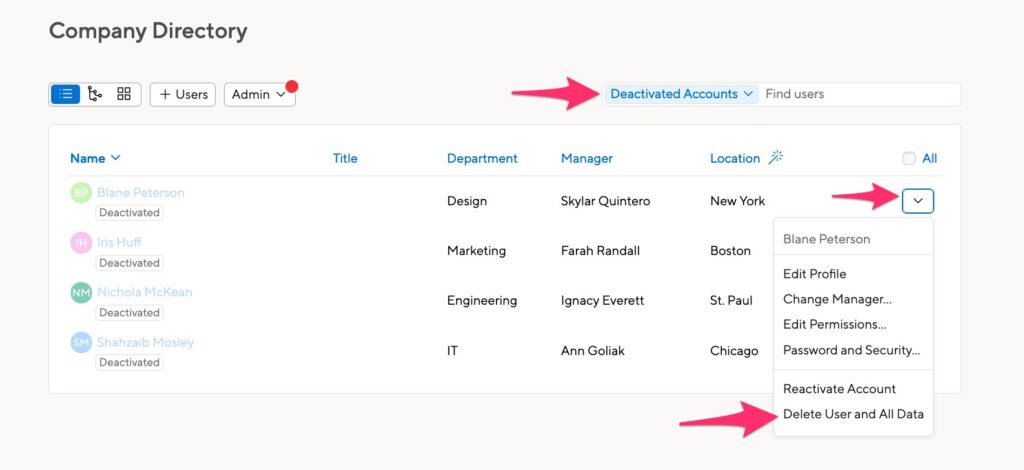The image size is (1024, 470).
Task: Switch to org chart view icon
Action: click(95, 94)
